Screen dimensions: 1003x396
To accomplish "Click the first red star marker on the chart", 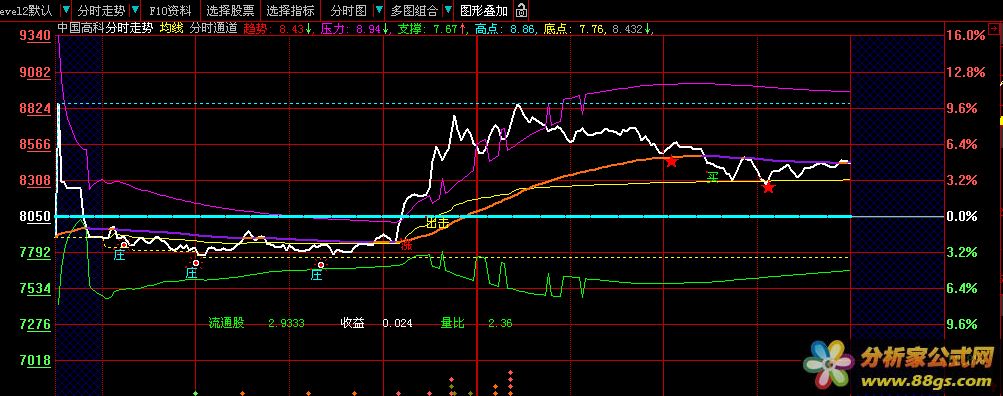I will point(671,161).
